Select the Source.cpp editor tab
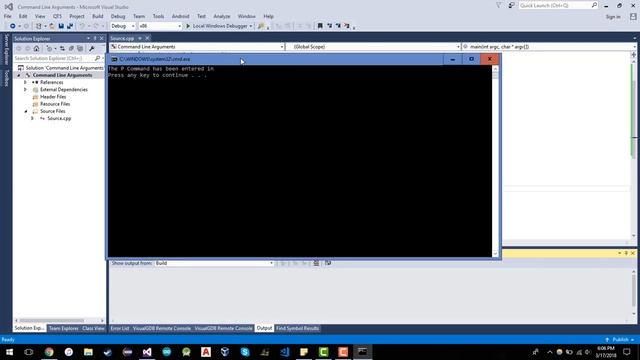 click(x=122, y=38)
